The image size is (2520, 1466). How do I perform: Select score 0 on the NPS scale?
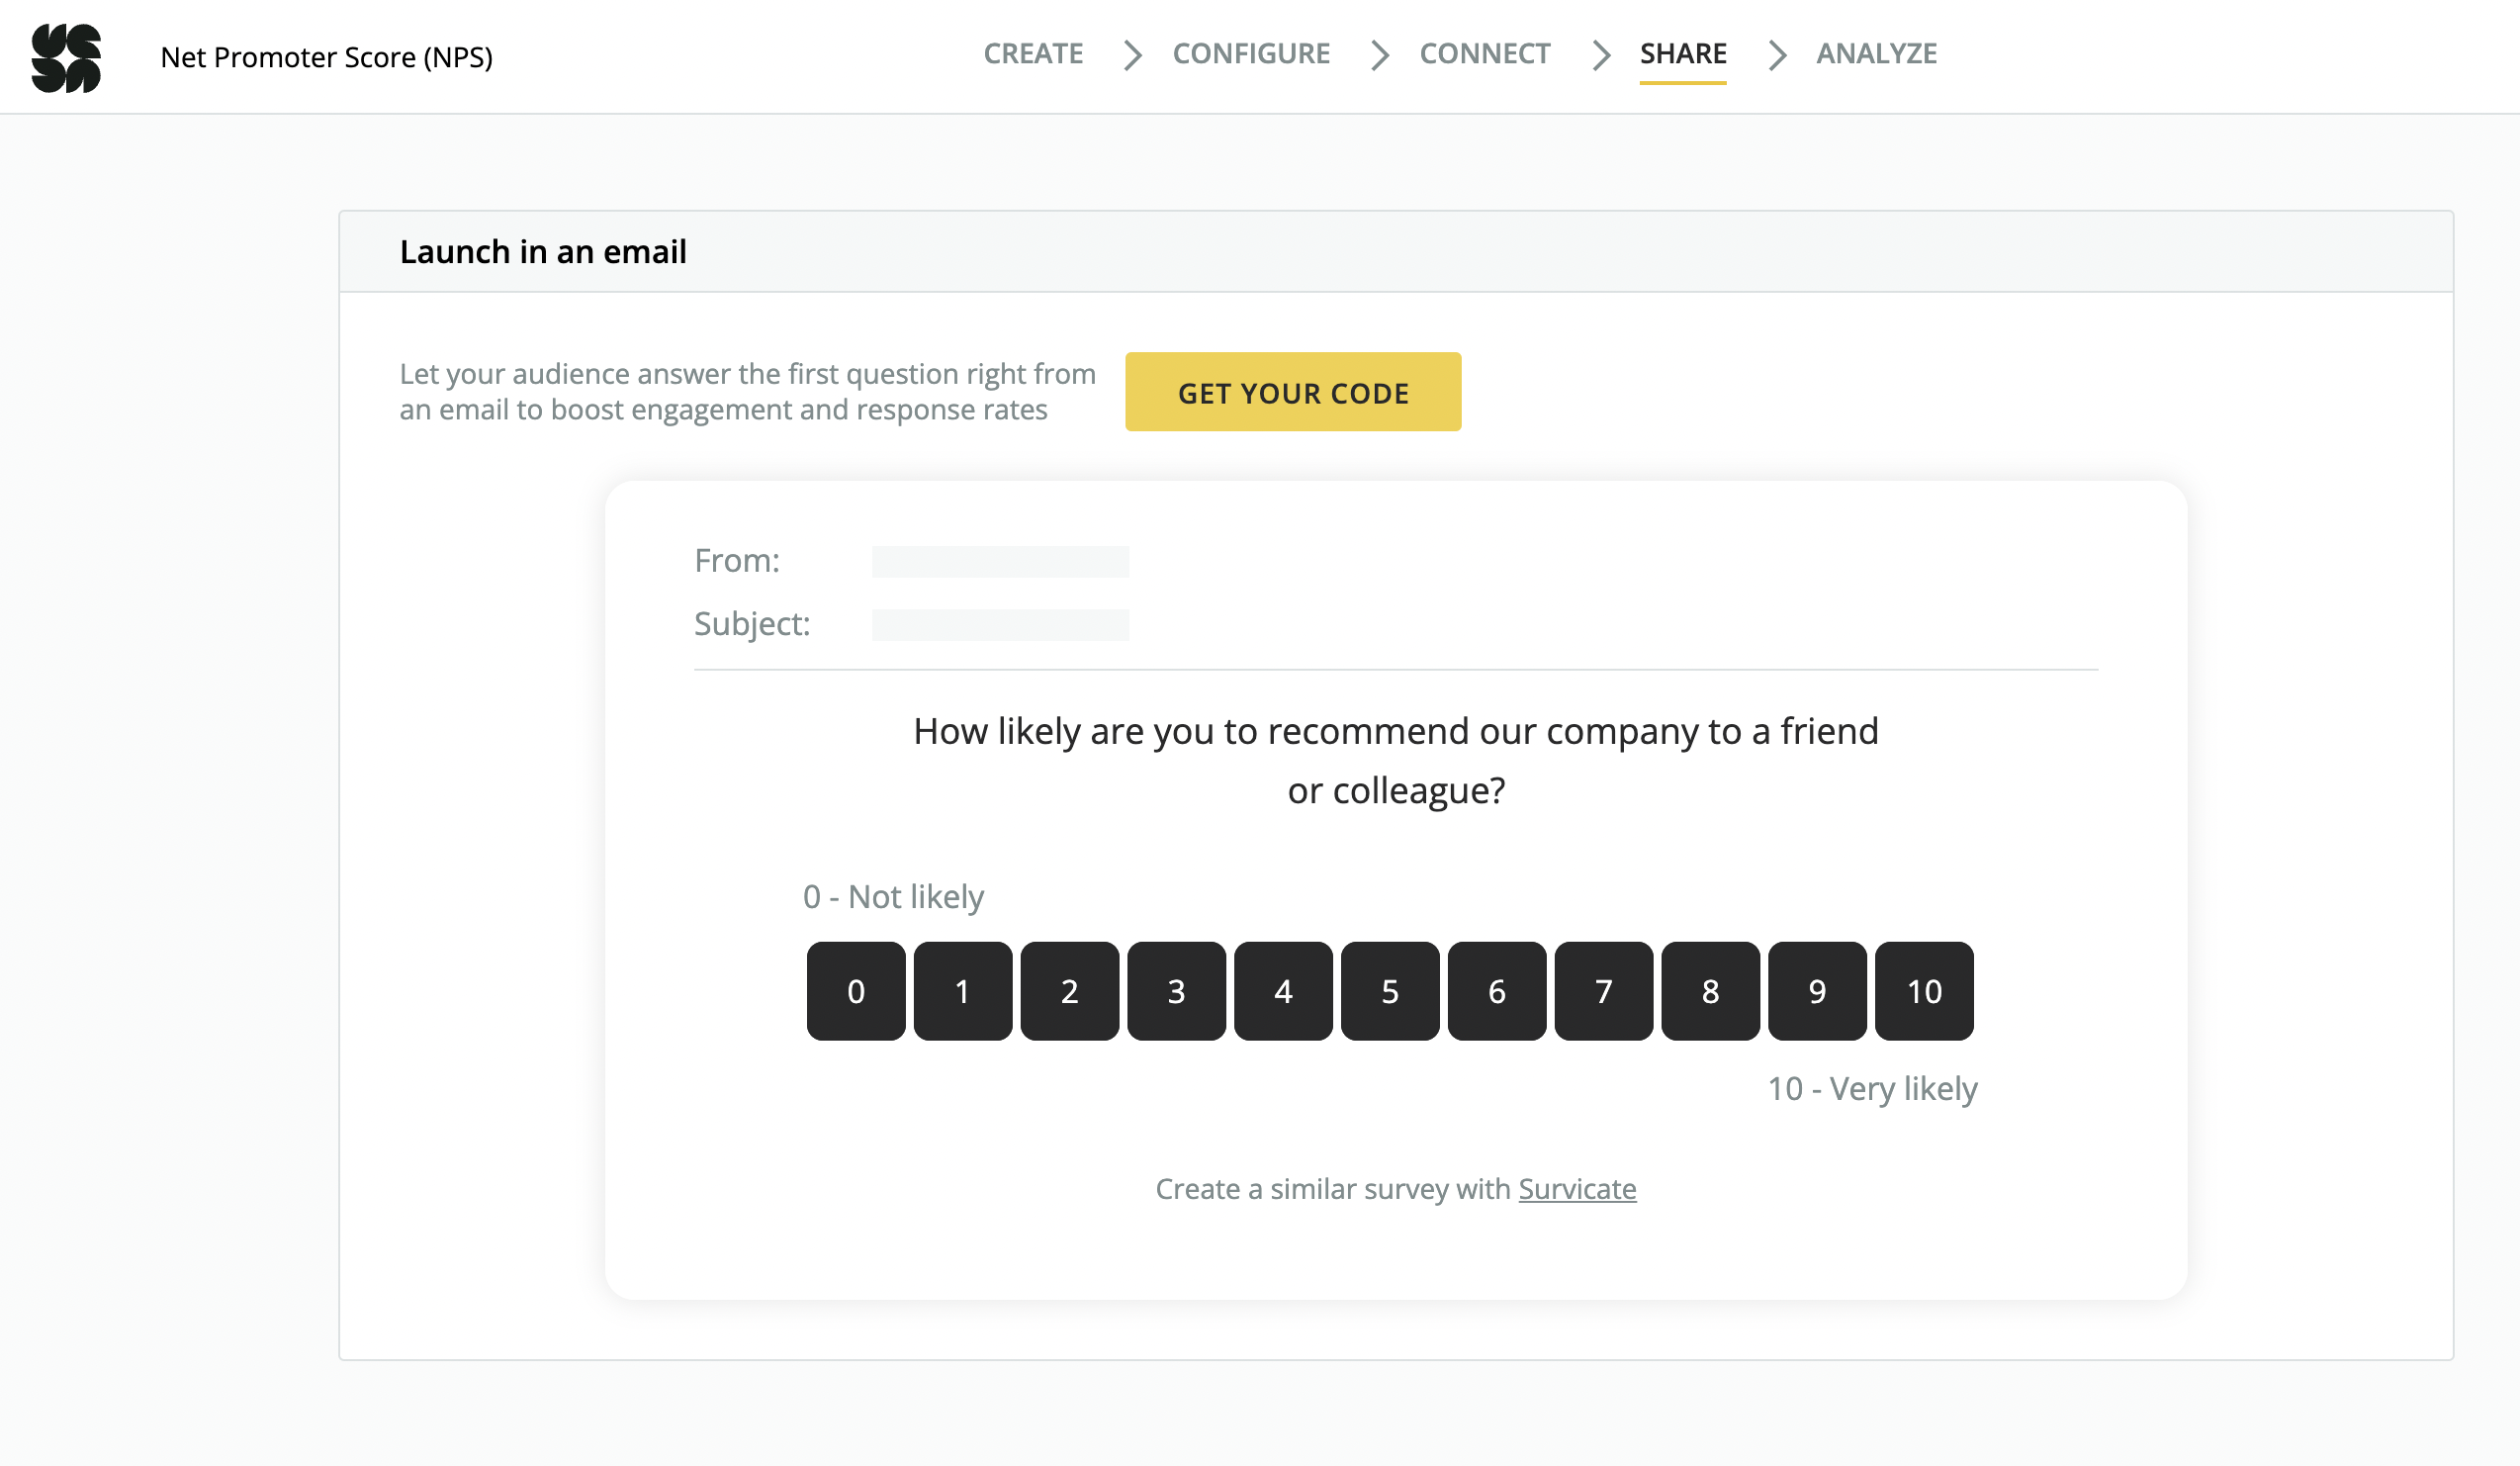(x=855, y=991)
